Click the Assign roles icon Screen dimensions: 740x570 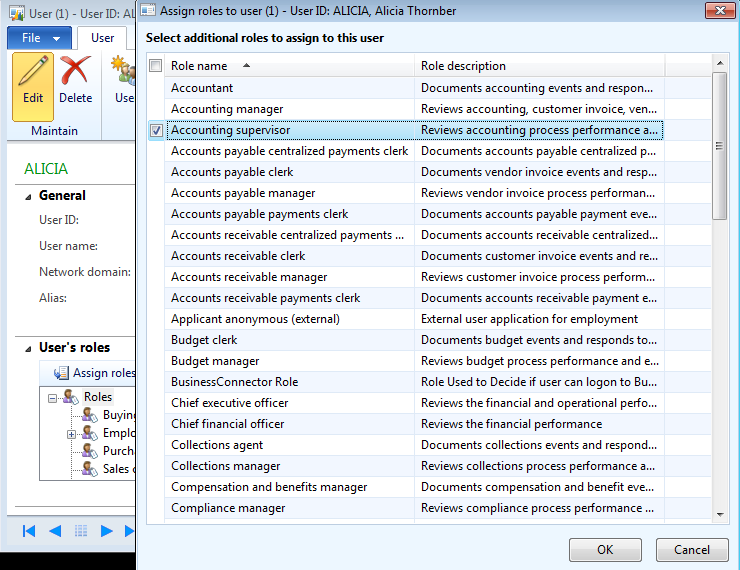click(62, 373)
